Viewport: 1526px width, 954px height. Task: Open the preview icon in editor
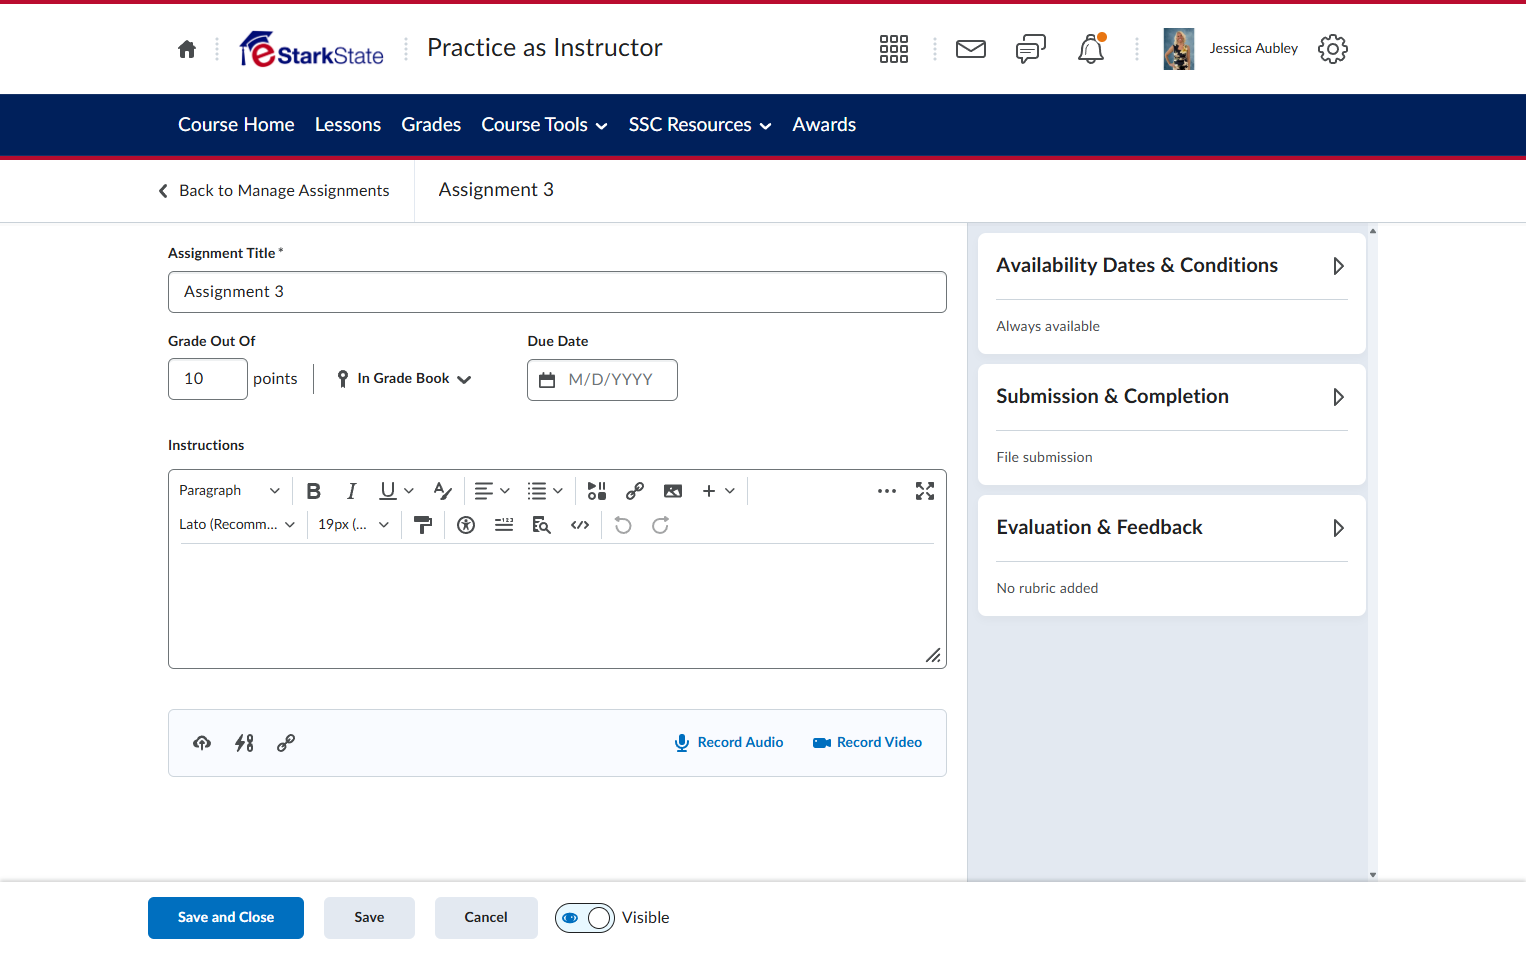[x=542, y=525]
